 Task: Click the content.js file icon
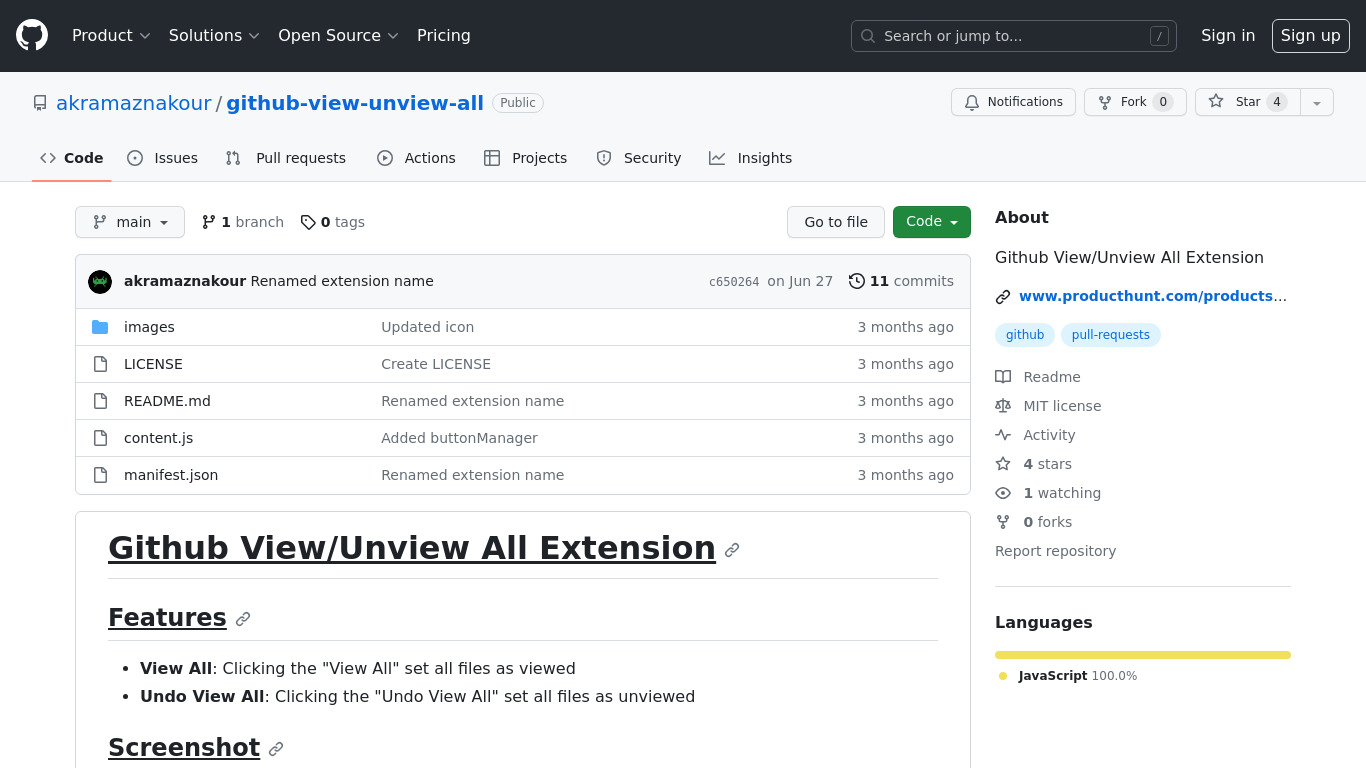(100, 438)
